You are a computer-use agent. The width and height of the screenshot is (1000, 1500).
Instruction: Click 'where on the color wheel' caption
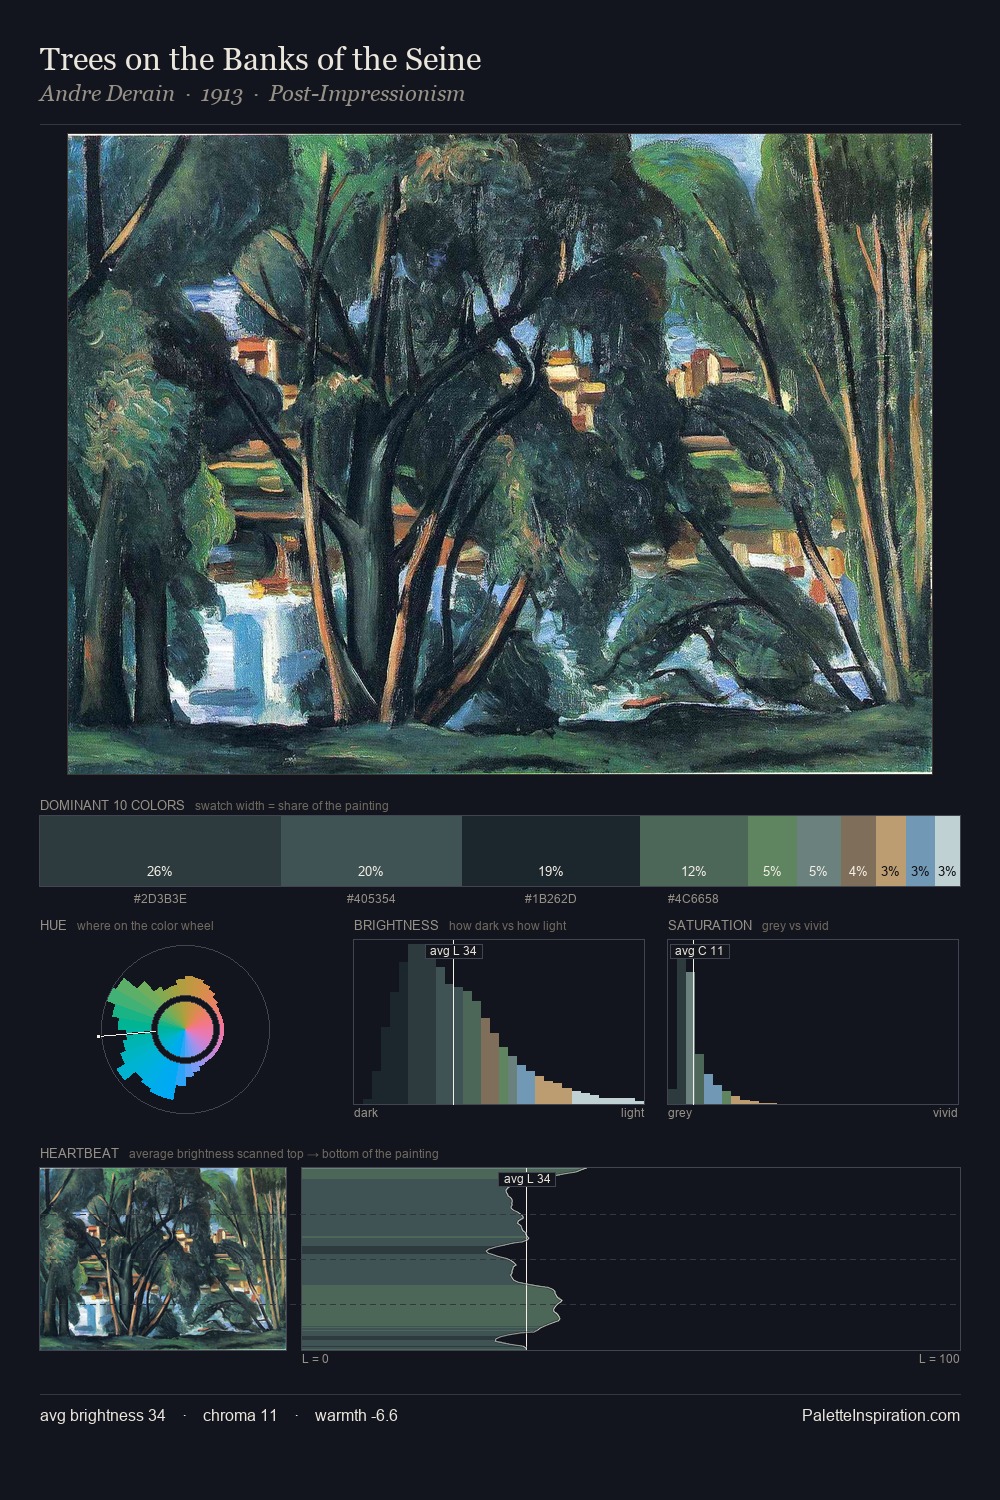click(x=145, y=926)
